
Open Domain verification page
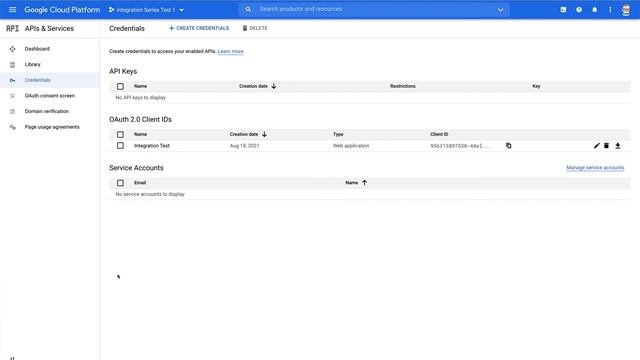pos(47,111)
